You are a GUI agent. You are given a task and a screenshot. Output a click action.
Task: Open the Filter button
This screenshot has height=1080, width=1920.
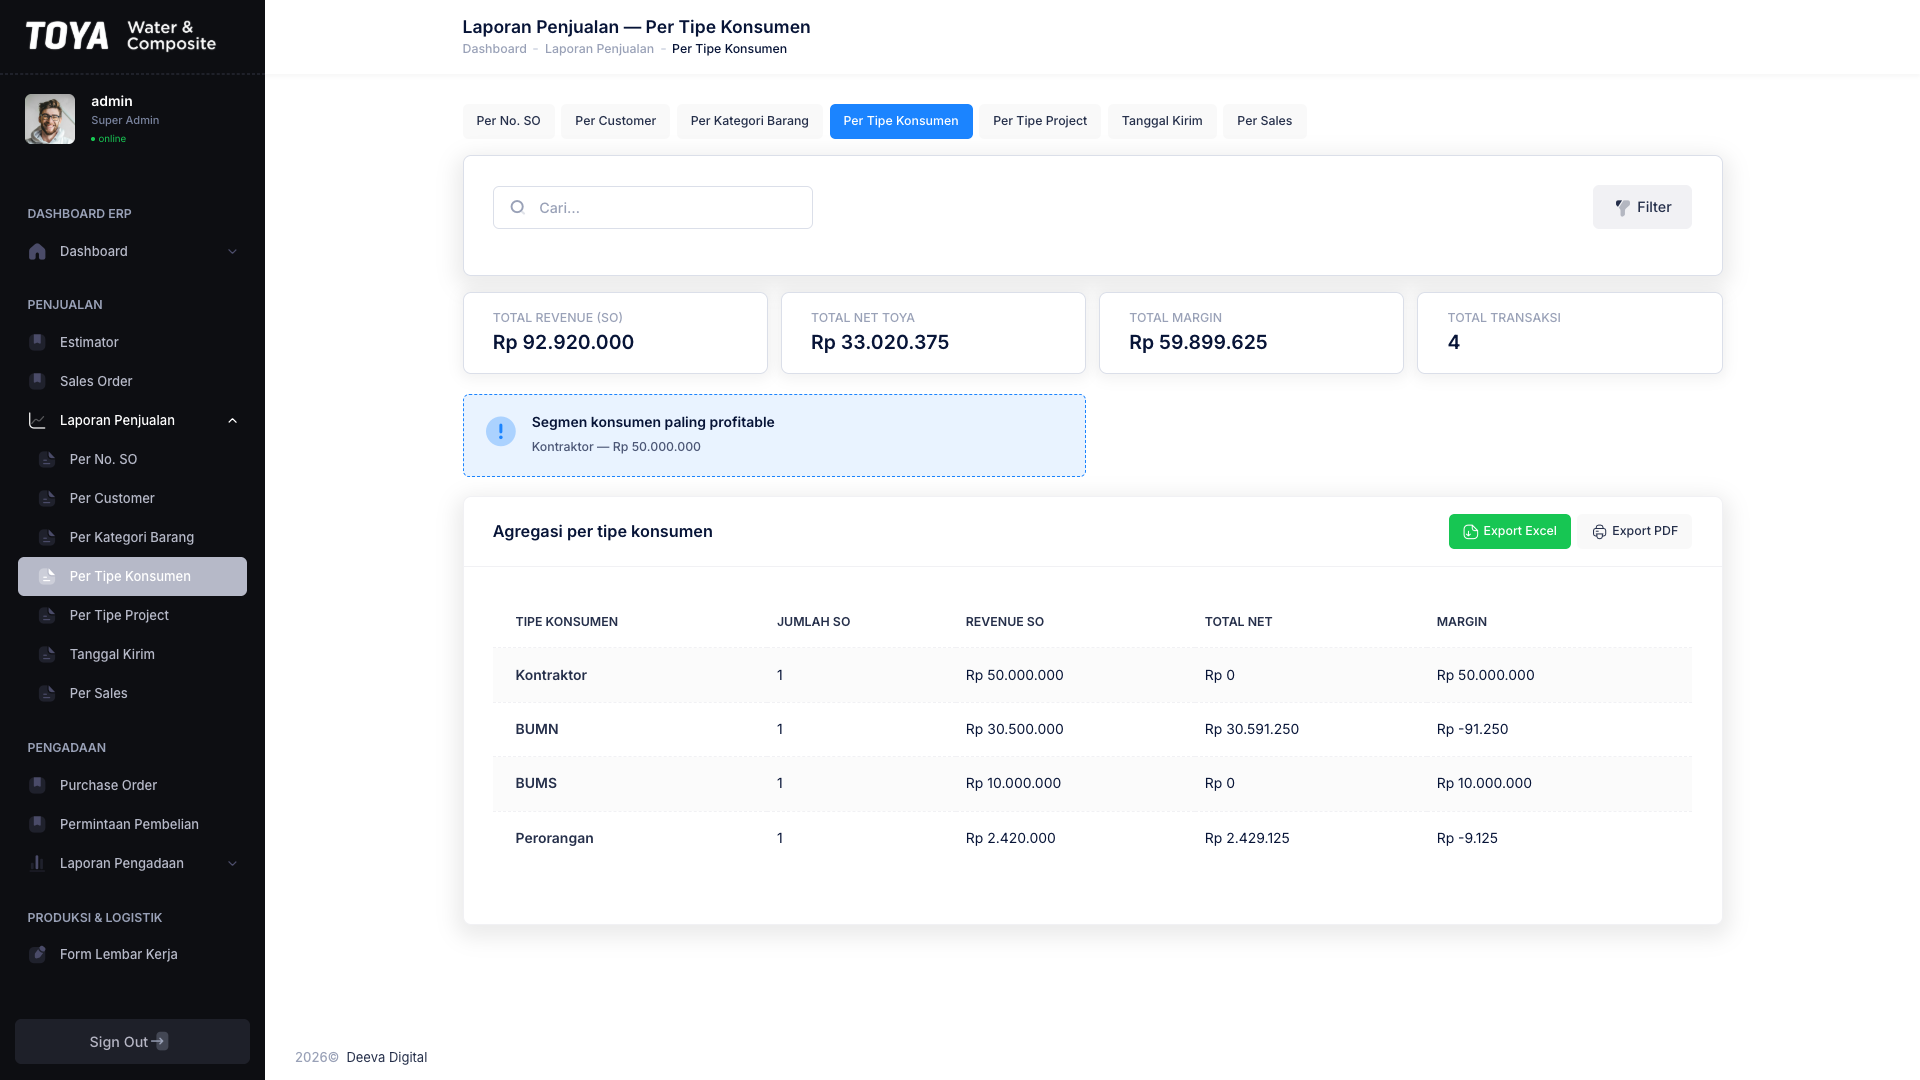click(x=1642, y=207)
